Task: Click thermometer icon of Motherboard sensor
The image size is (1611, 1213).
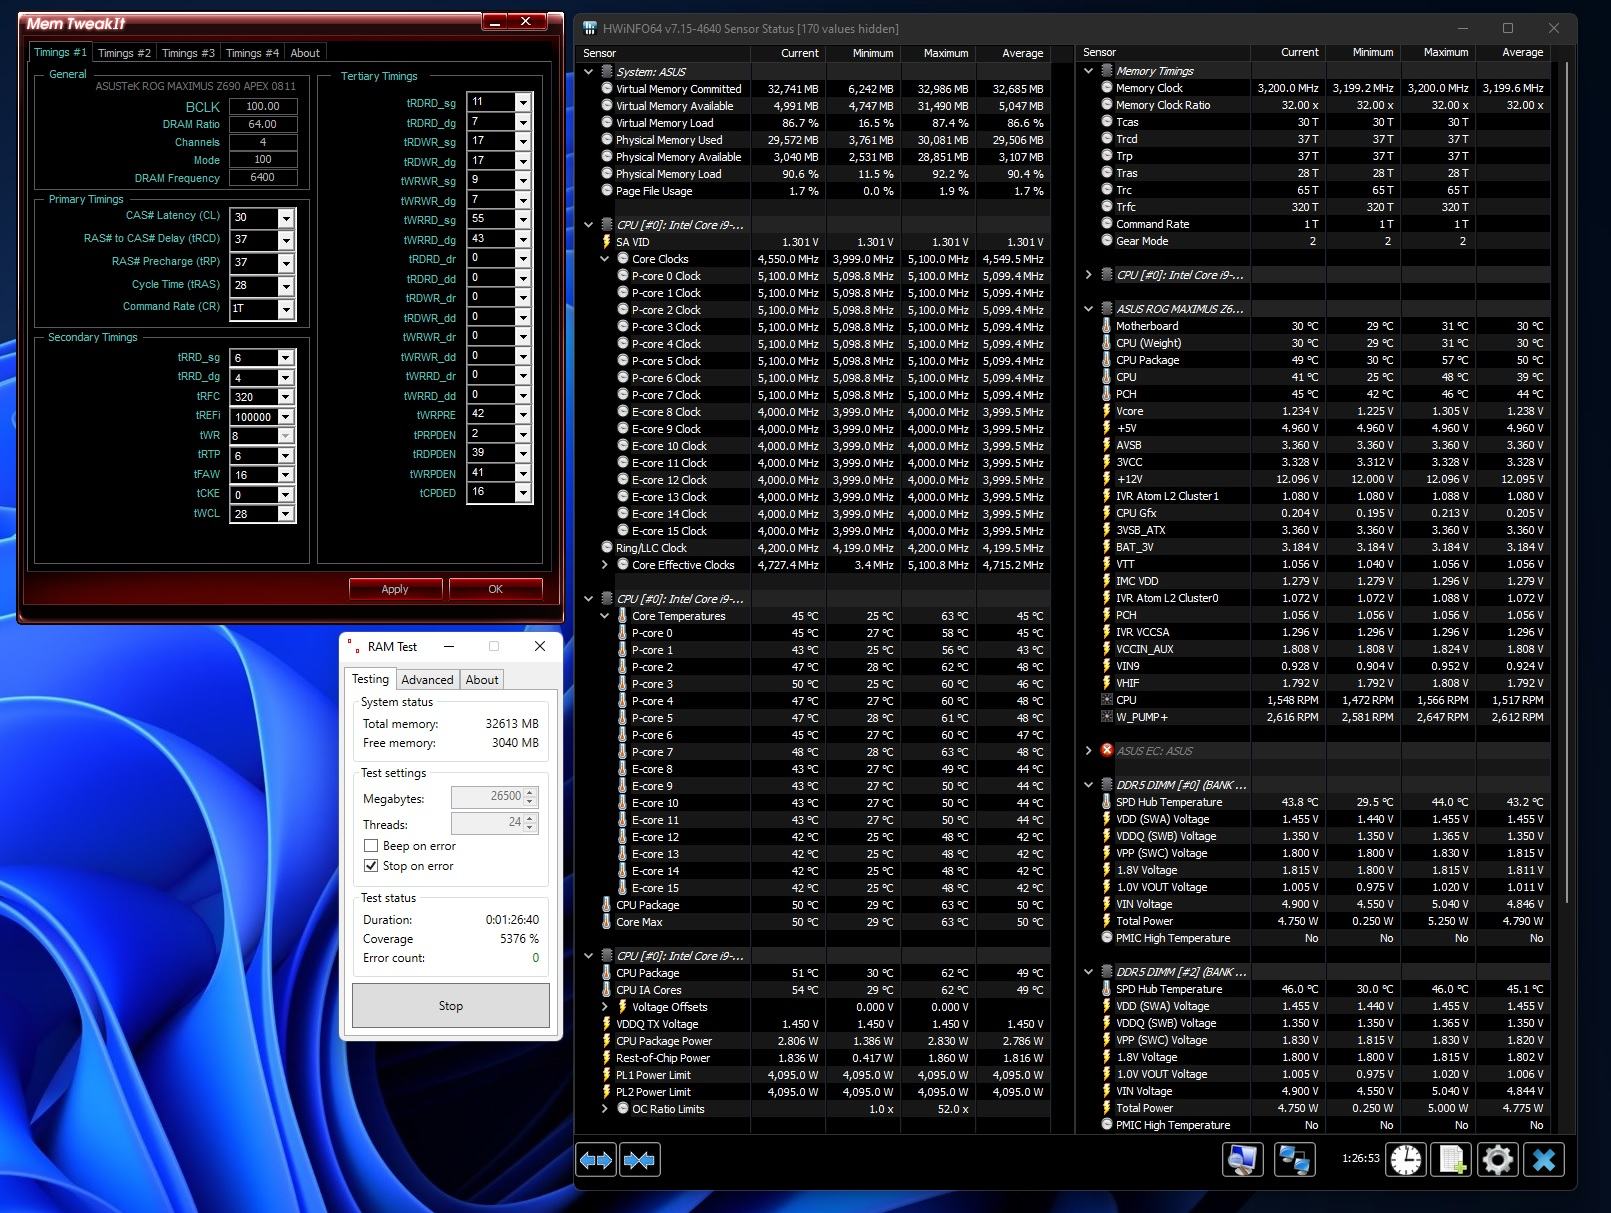Action: click(x=1107, y=326)
